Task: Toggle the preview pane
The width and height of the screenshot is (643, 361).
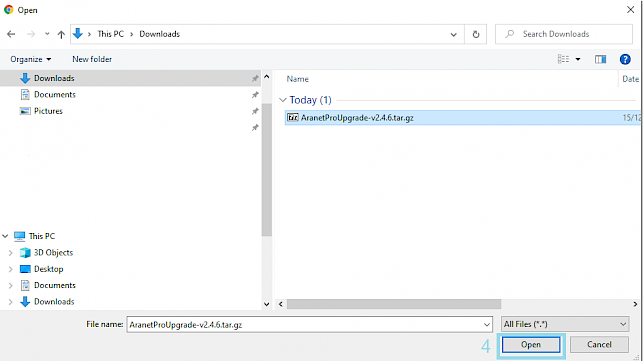Action: [600, 59]
